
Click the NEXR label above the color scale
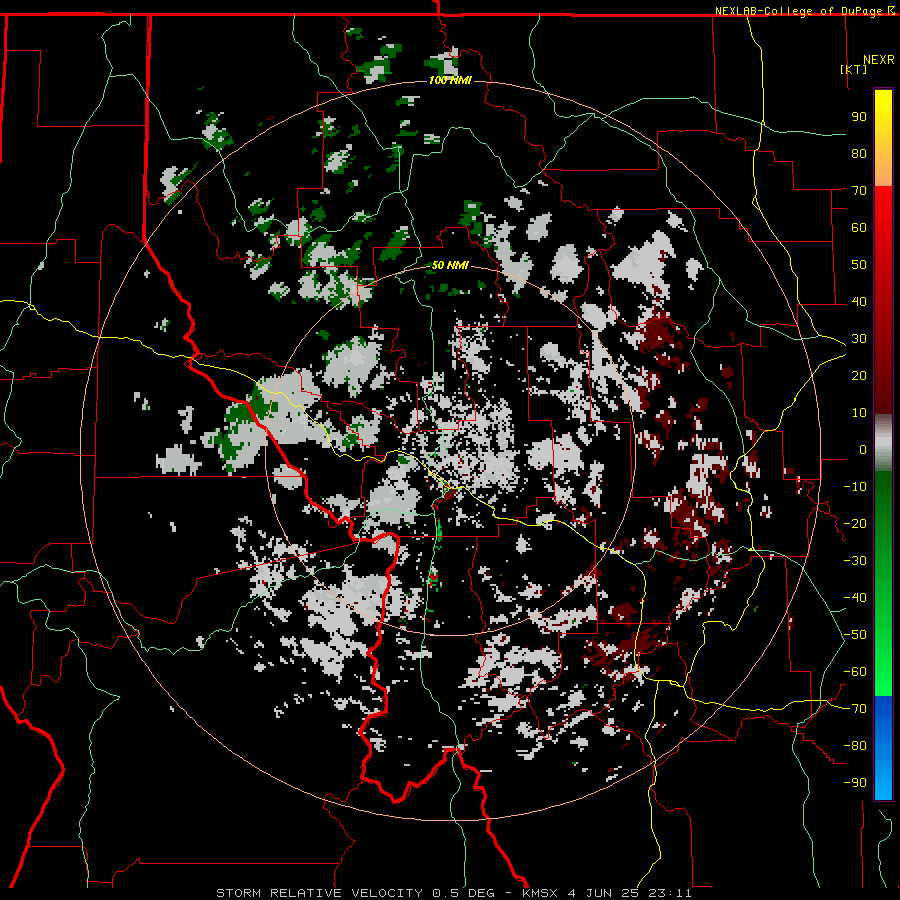point(879,60)
